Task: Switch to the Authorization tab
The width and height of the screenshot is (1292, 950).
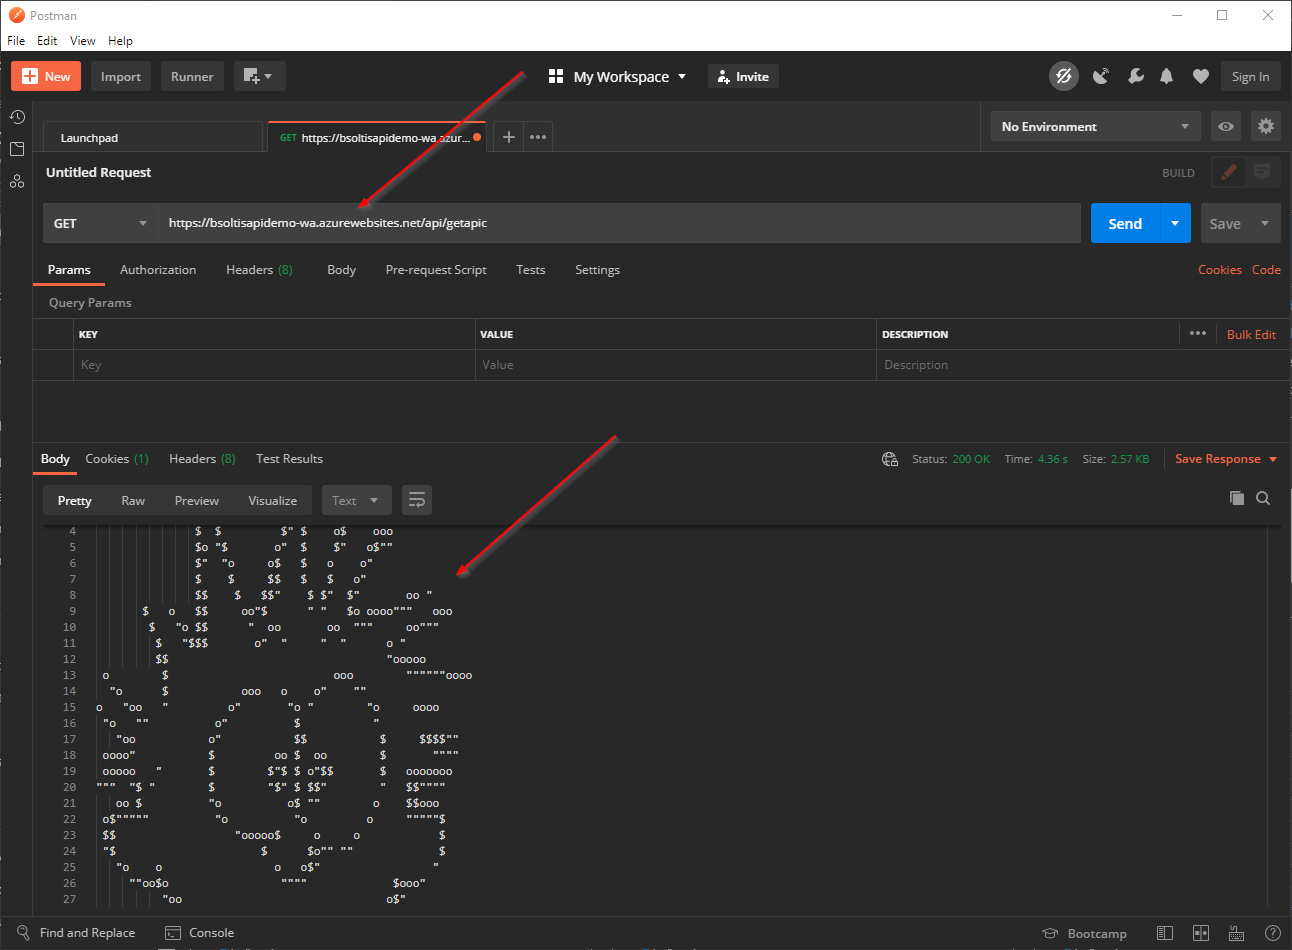Action: pyautogui.click(x=158, y=270)
